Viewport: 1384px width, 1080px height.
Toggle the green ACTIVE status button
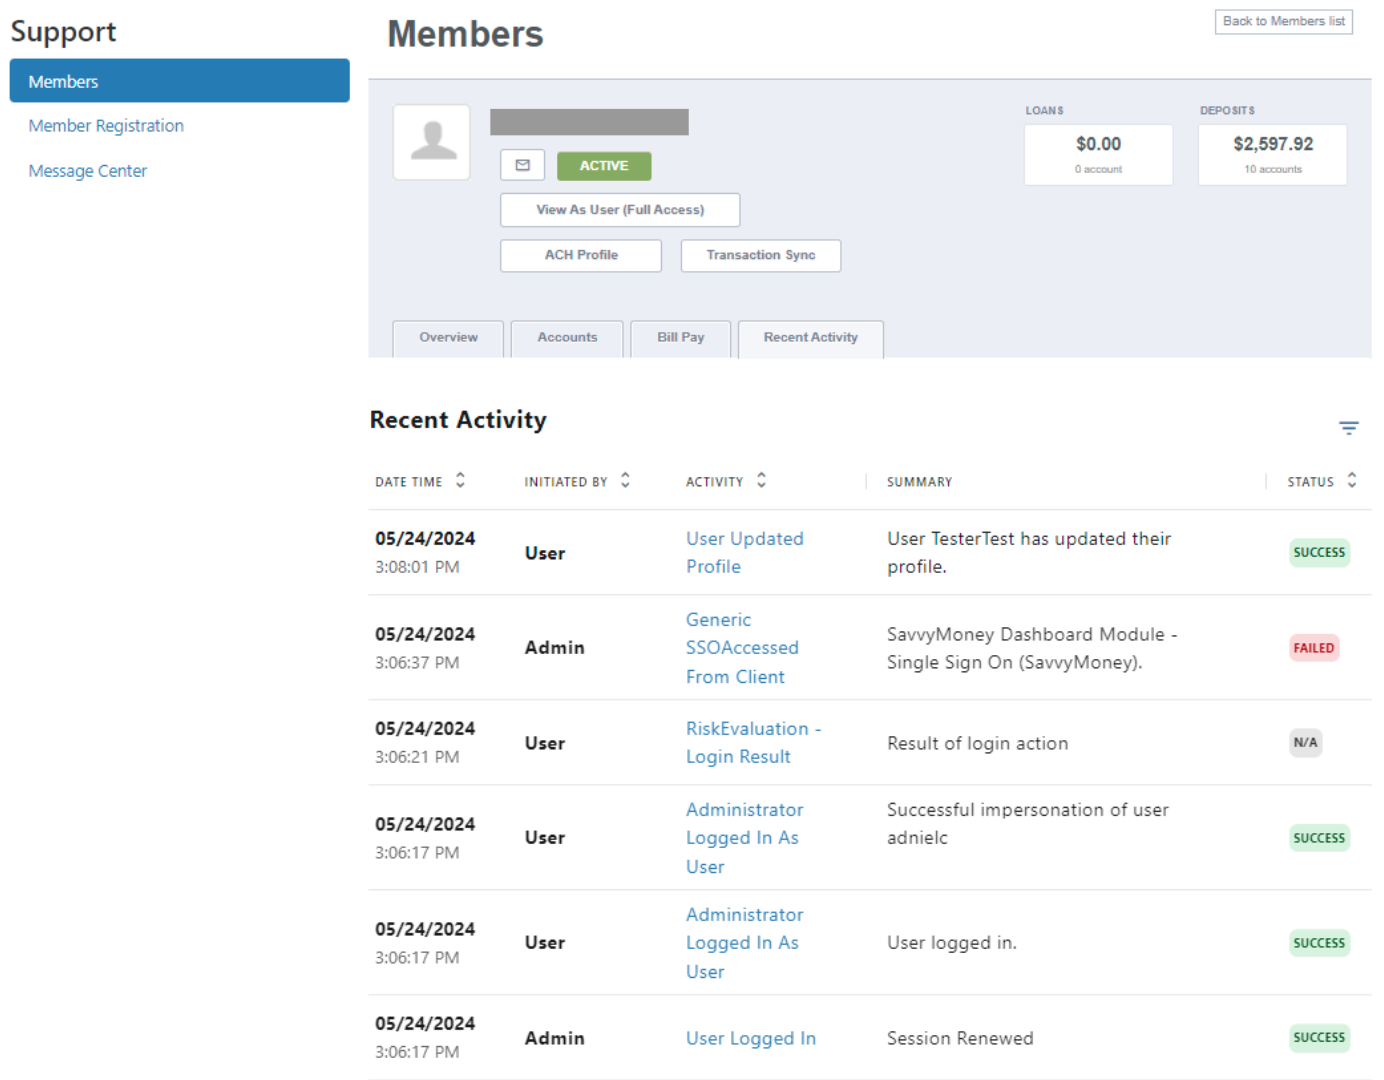[604, 166]
